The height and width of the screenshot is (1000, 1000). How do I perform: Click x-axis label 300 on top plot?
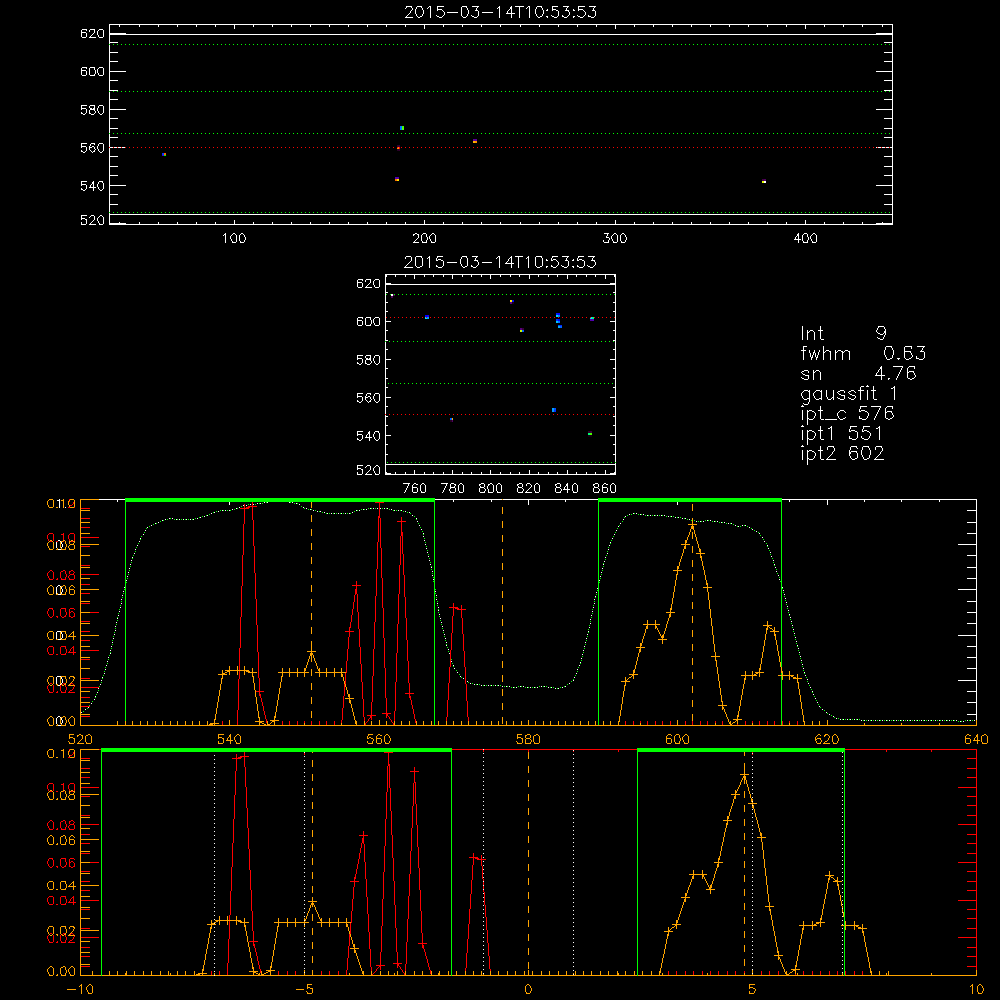coord(615,239)
